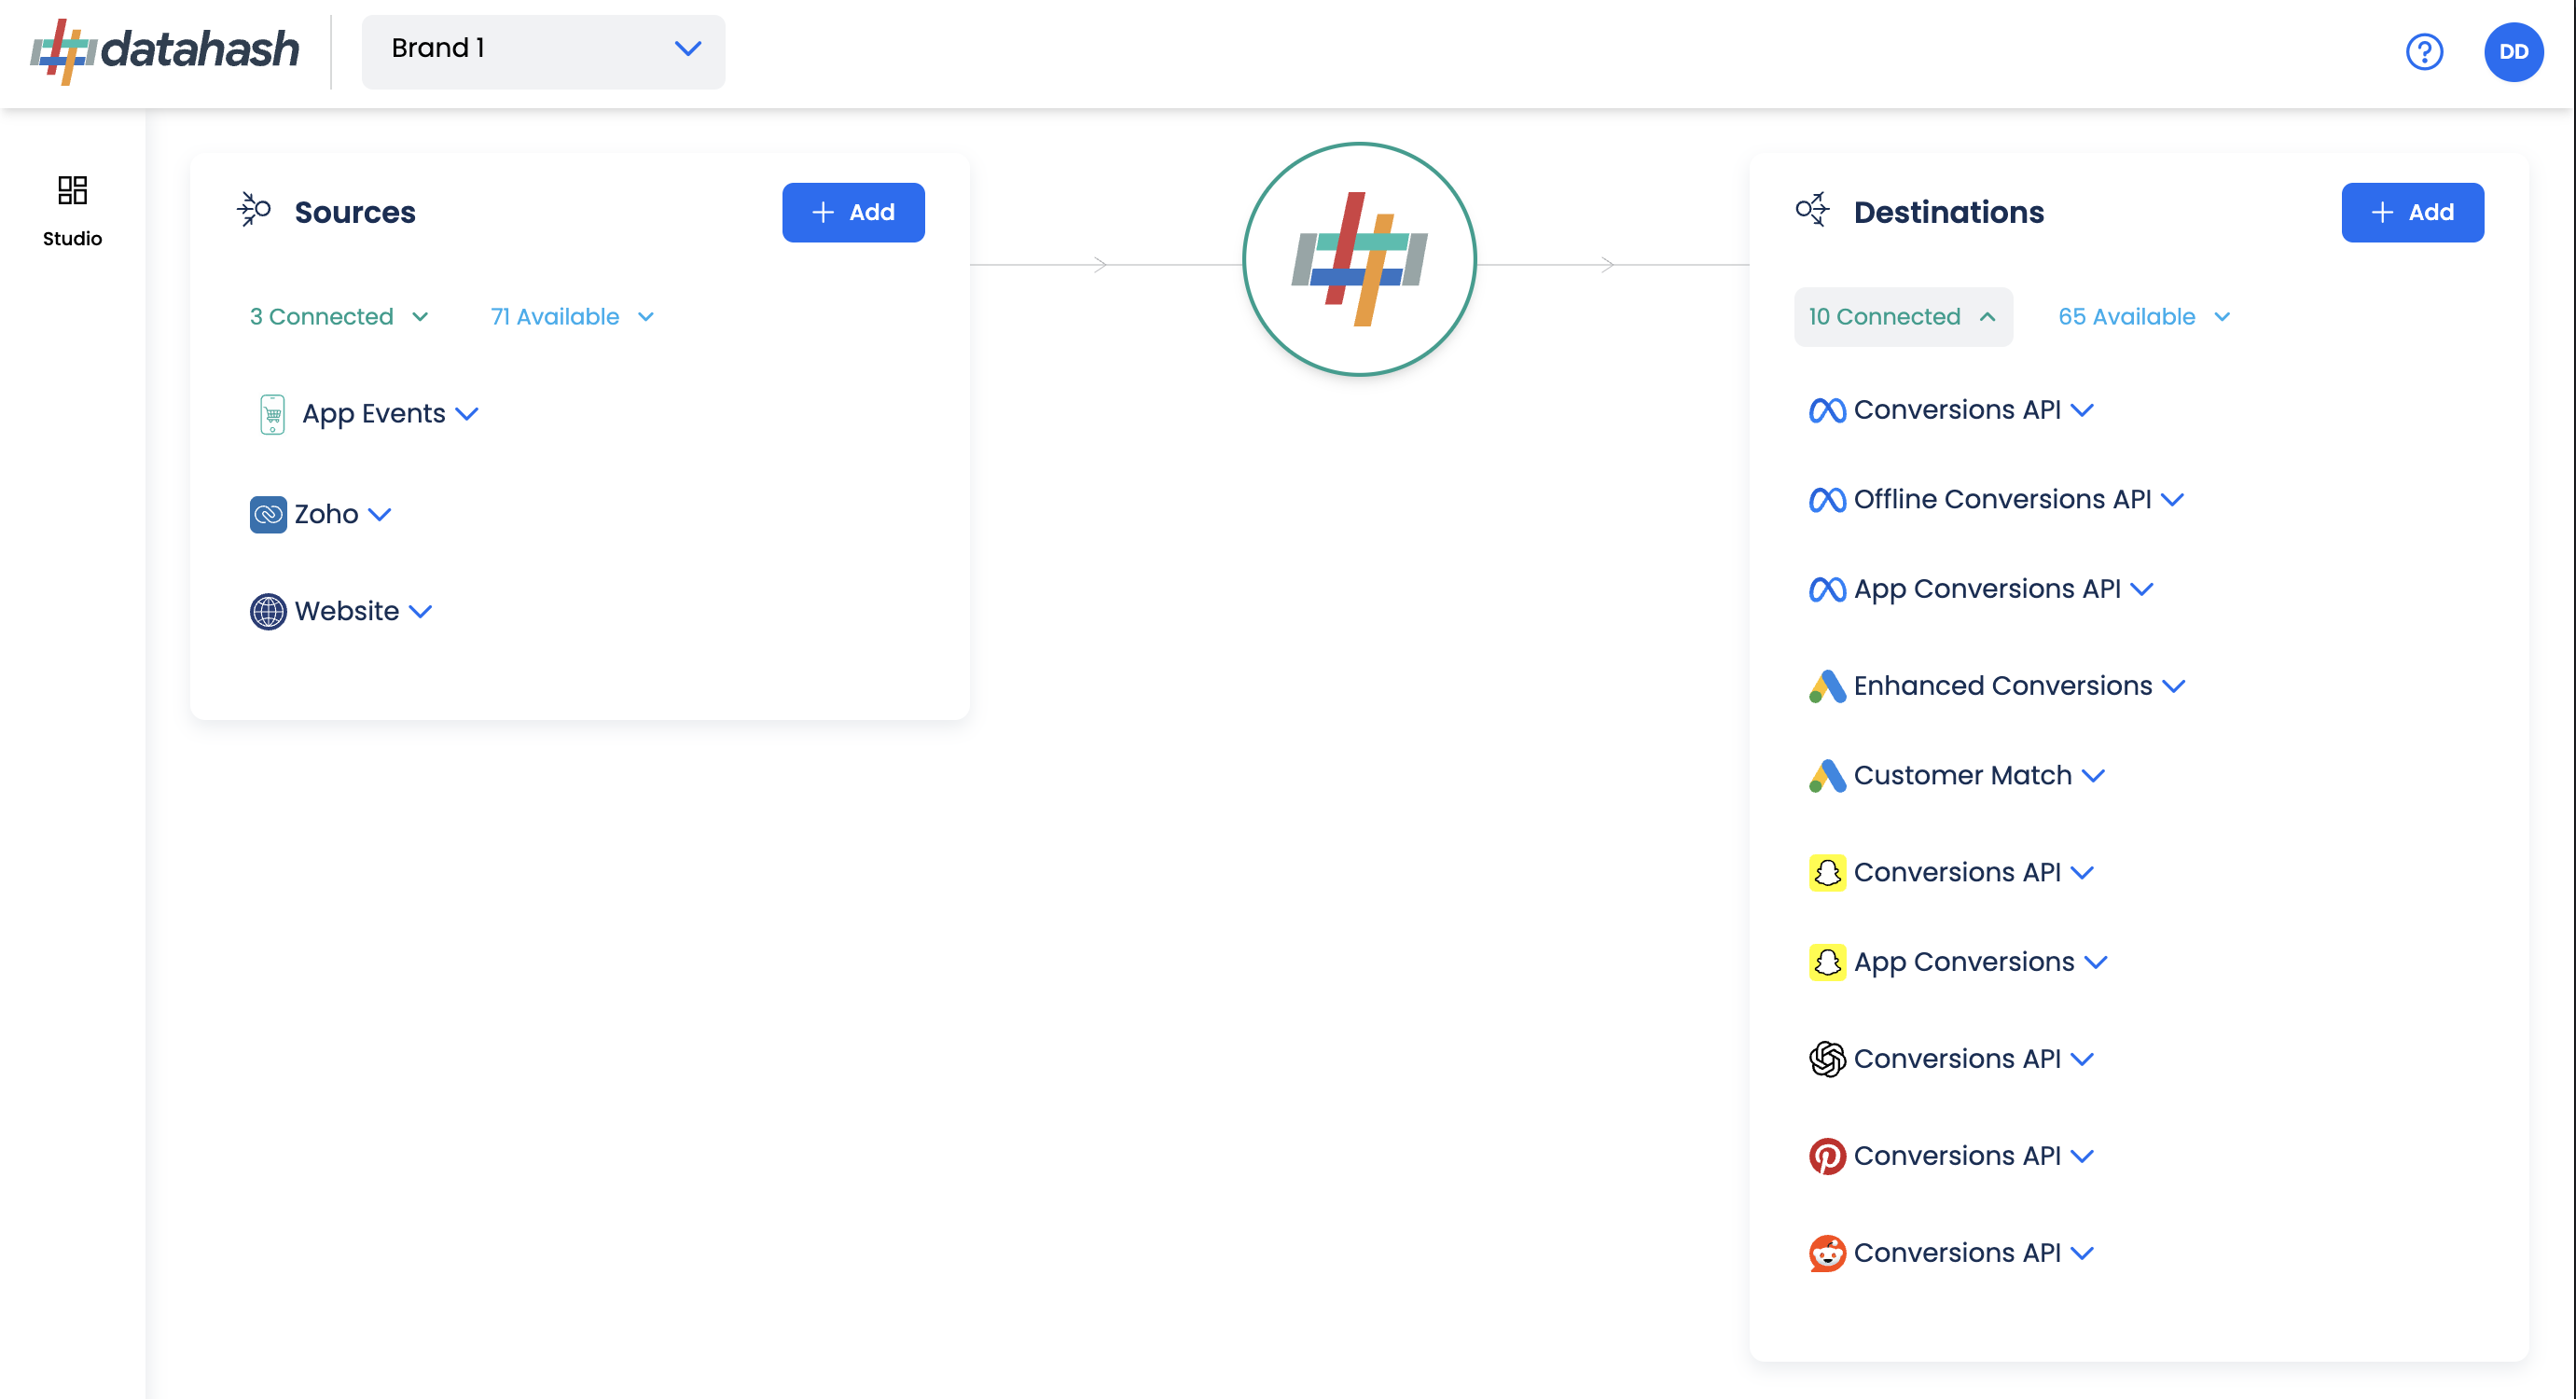Add a new destination

2412,212
